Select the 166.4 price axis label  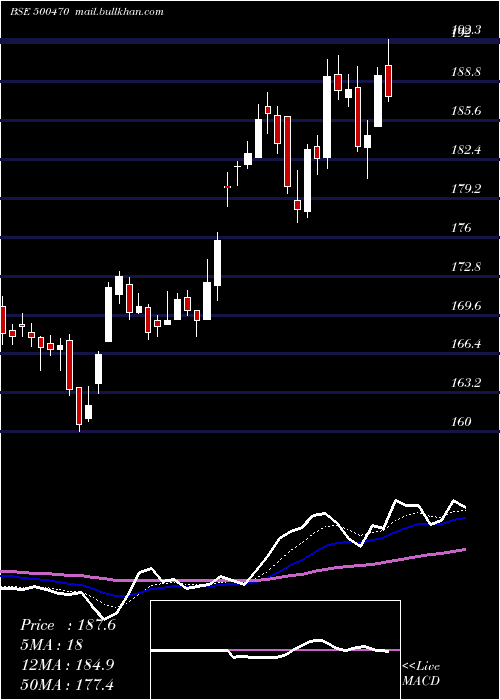pos(466,344)
